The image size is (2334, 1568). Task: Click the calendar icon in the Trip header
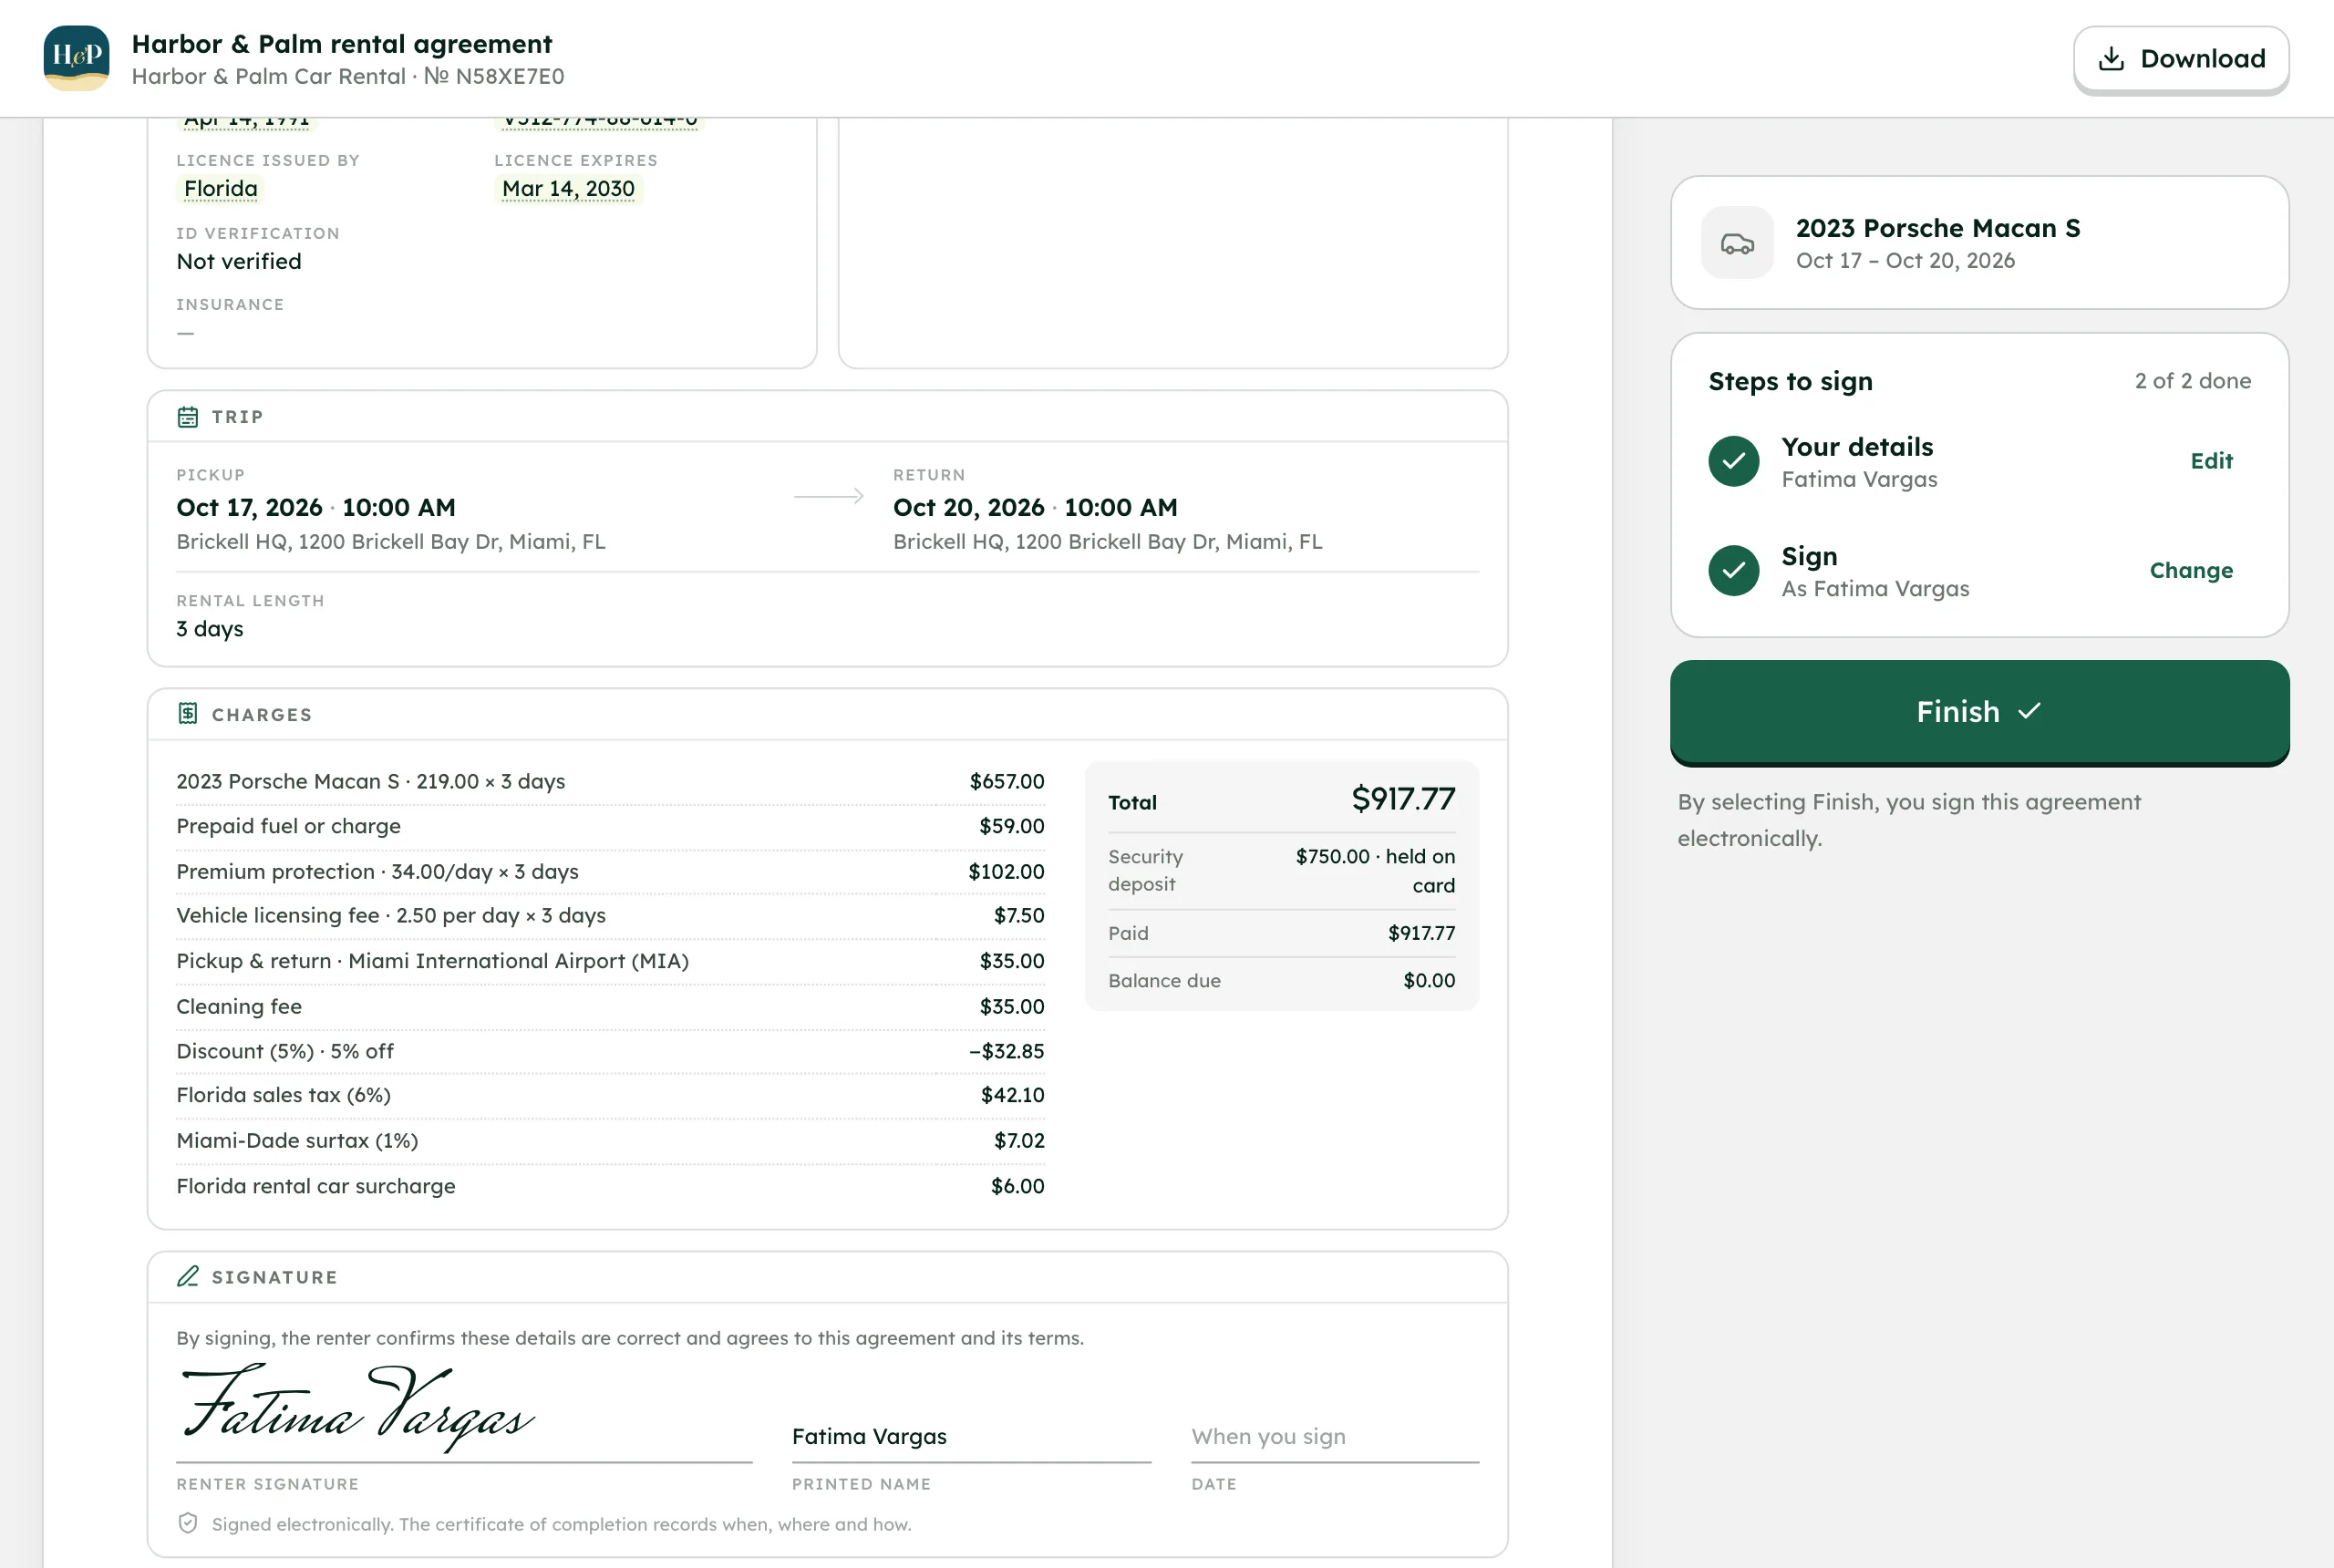pos(188,417)
